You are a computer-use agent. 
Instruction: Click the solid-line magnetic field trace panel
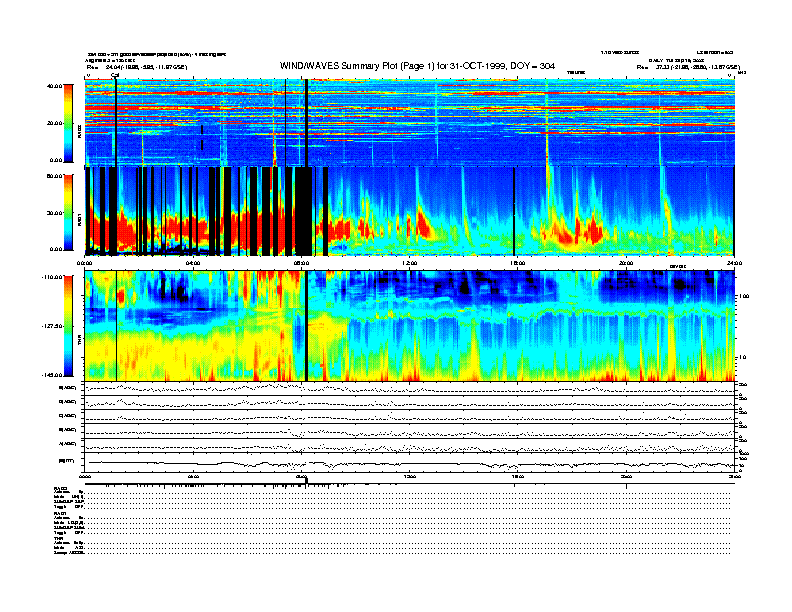coord(410,463)
